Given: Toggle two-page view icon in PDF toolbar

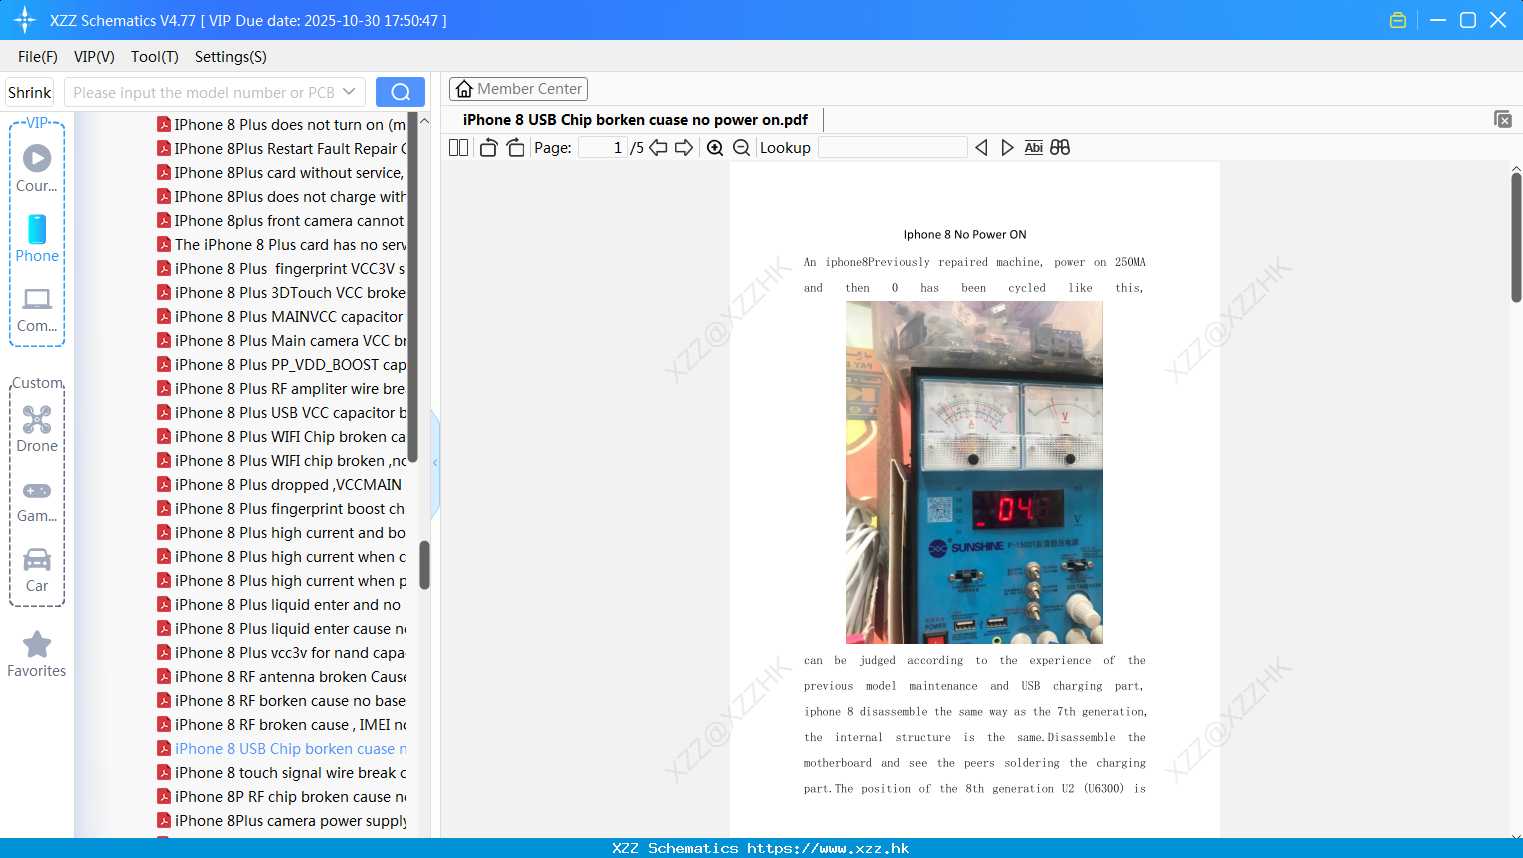Looking at the screenshot, I should click(x=458, y=147).
